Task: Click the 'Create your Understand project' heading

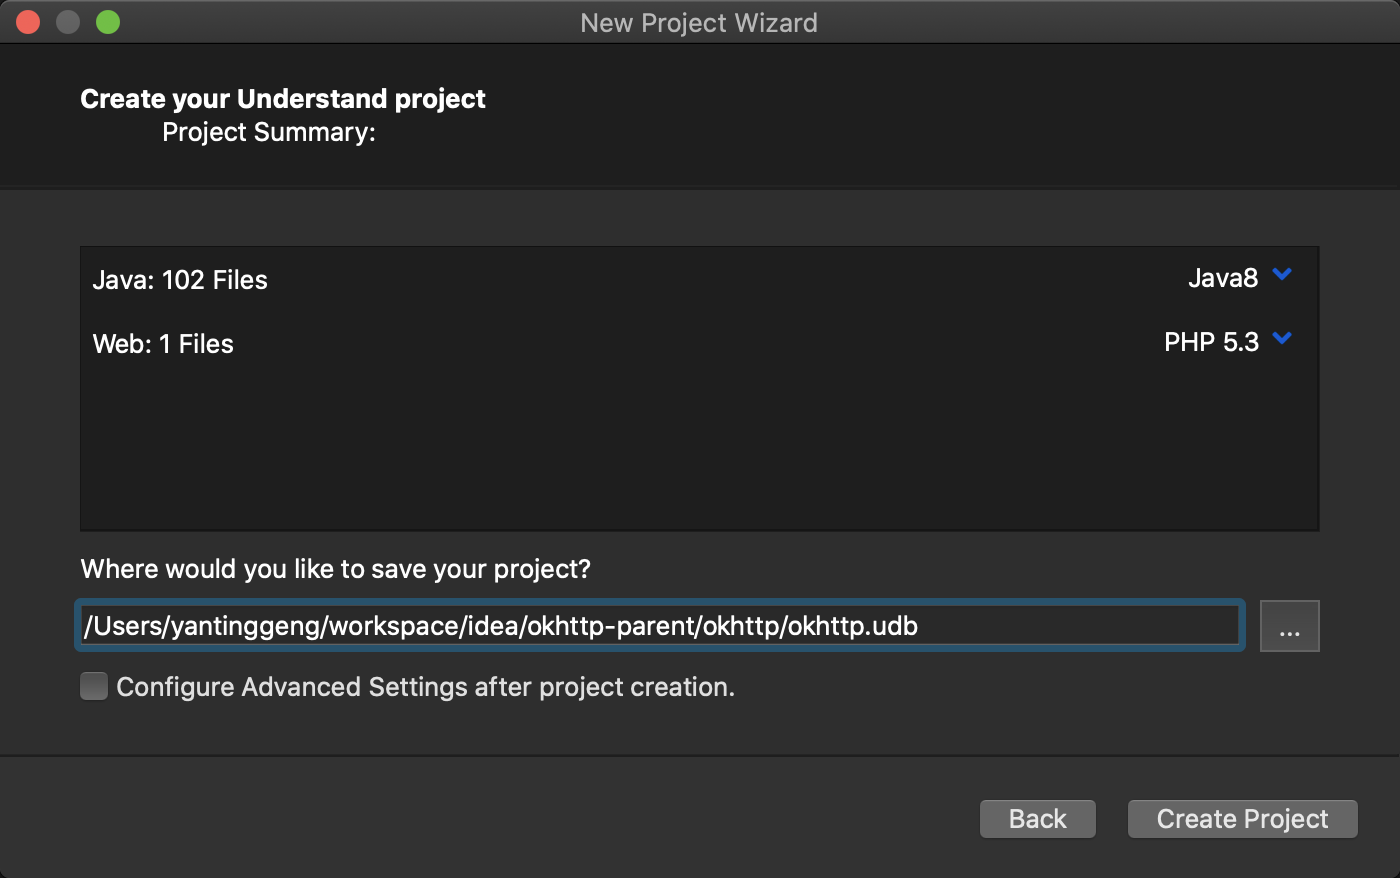Action: 283,99
